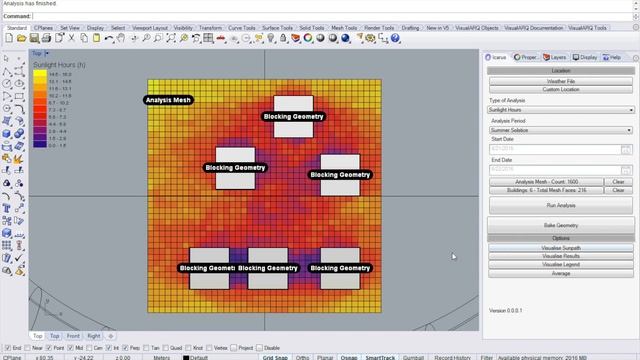Toggle the Quad osnap checkbox

[165, 348]
